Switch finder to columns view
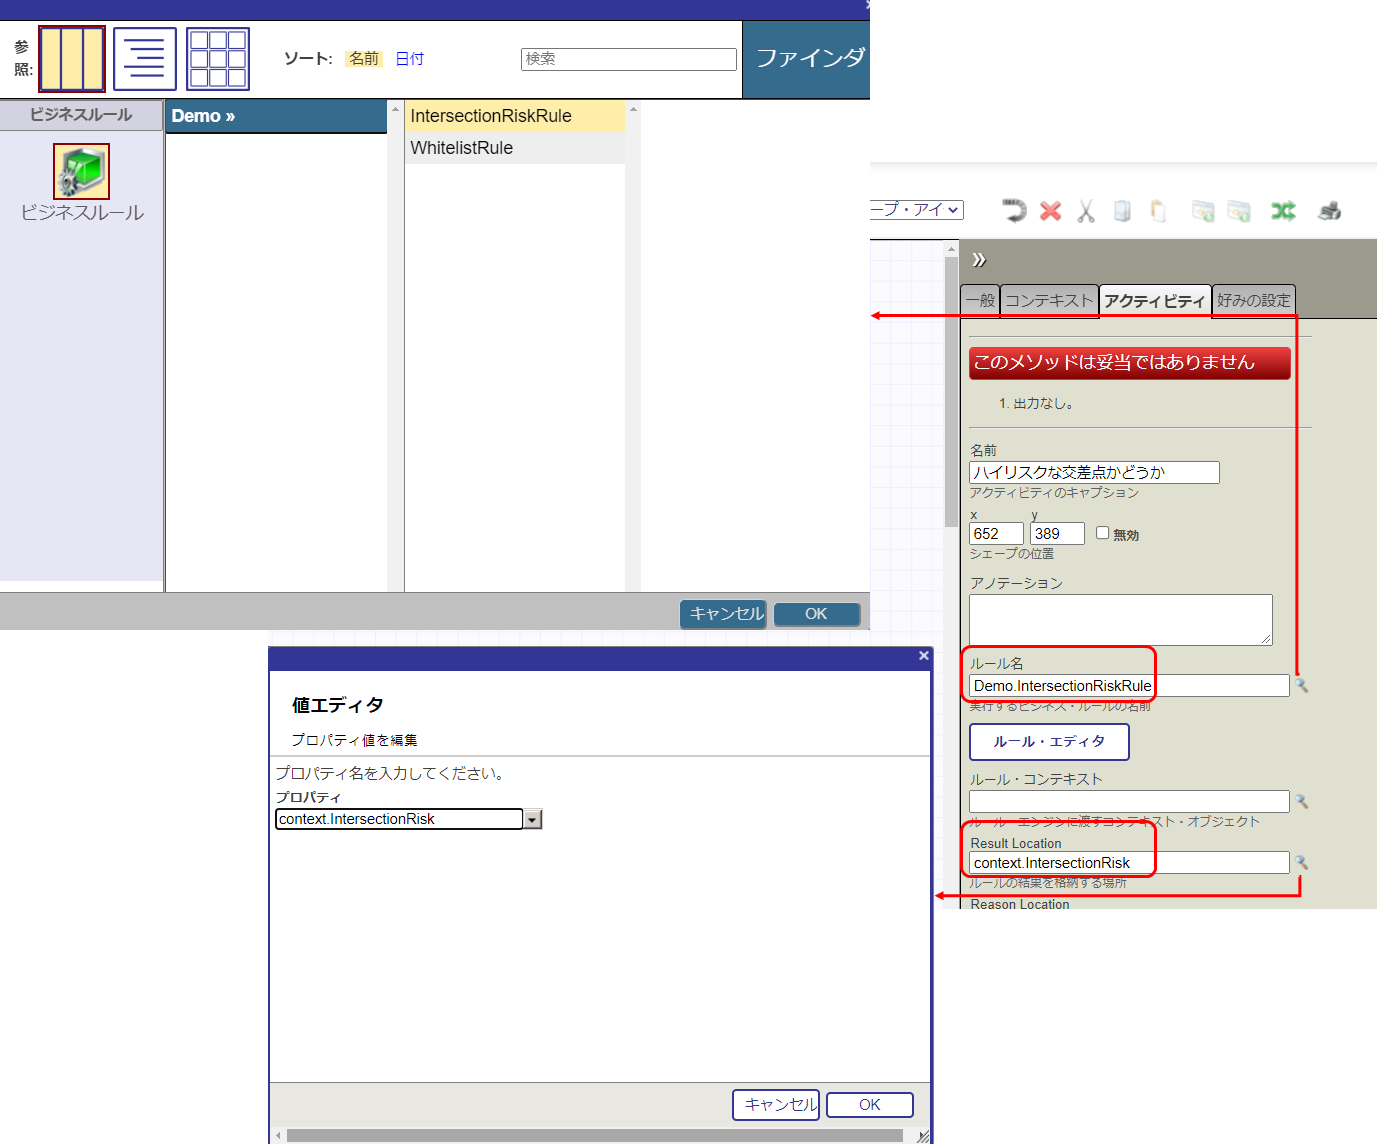1377x1144 pixels. point(72,59)
